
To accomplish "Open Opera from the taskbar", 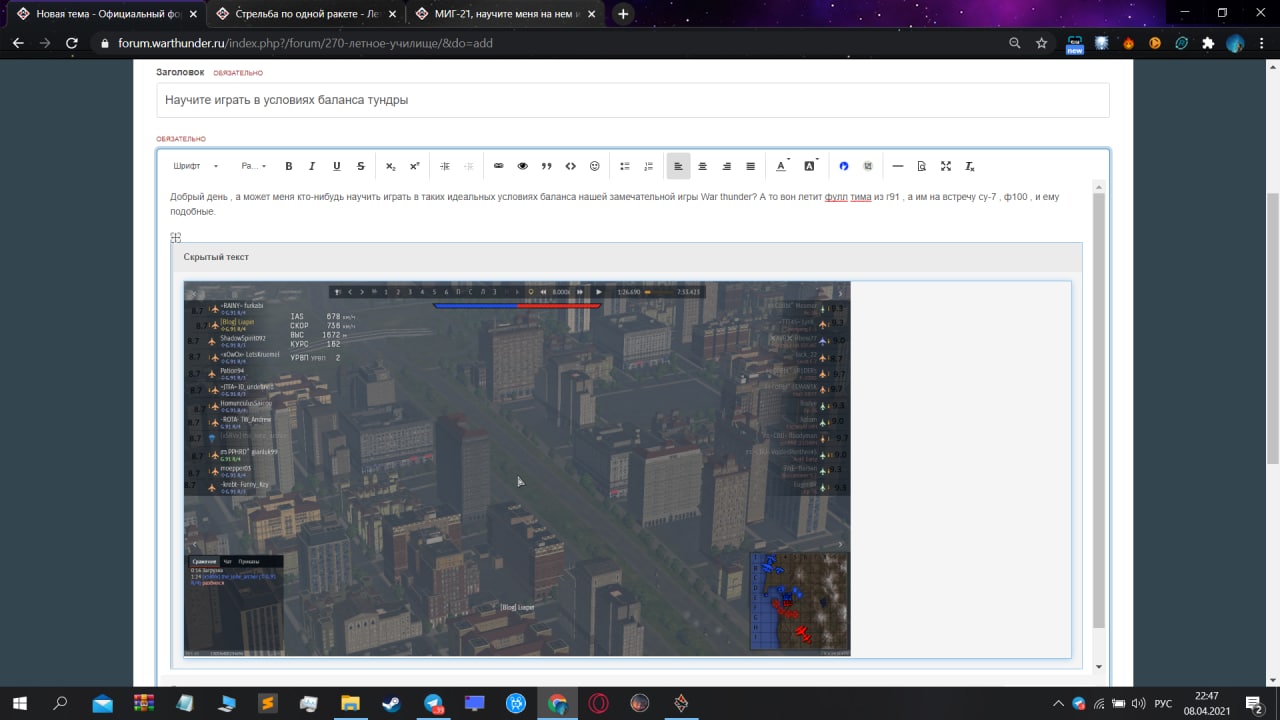I will [598, 703].
